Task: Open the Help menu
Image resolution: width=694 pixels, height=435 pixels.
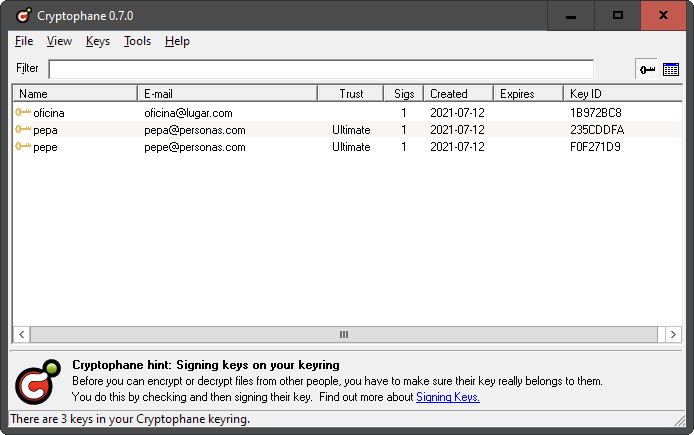Action: [x=177, y=41]
